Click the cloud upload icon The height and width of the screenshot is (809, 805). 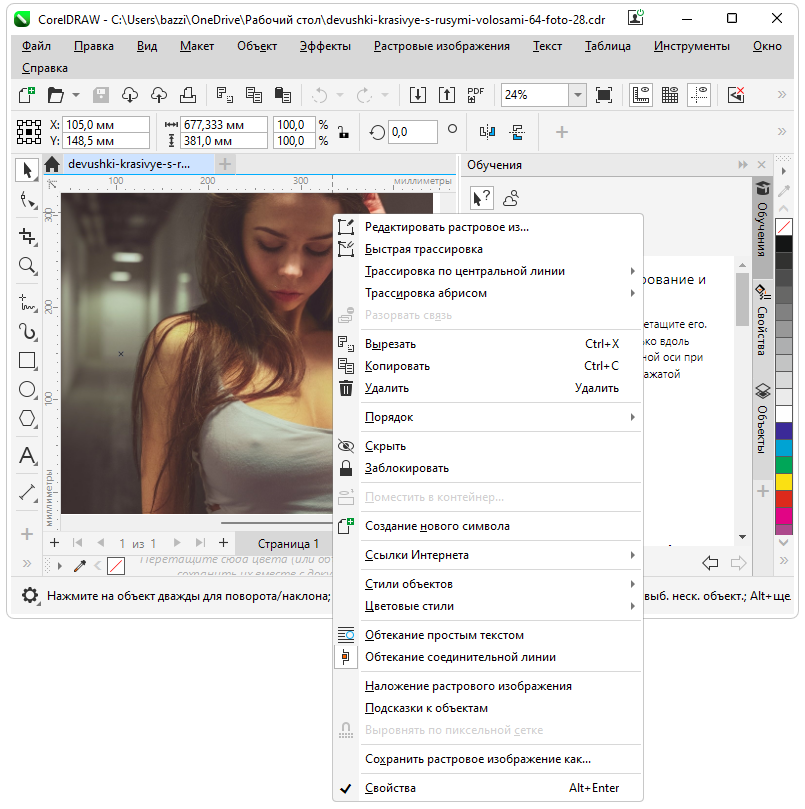[158, 95]
